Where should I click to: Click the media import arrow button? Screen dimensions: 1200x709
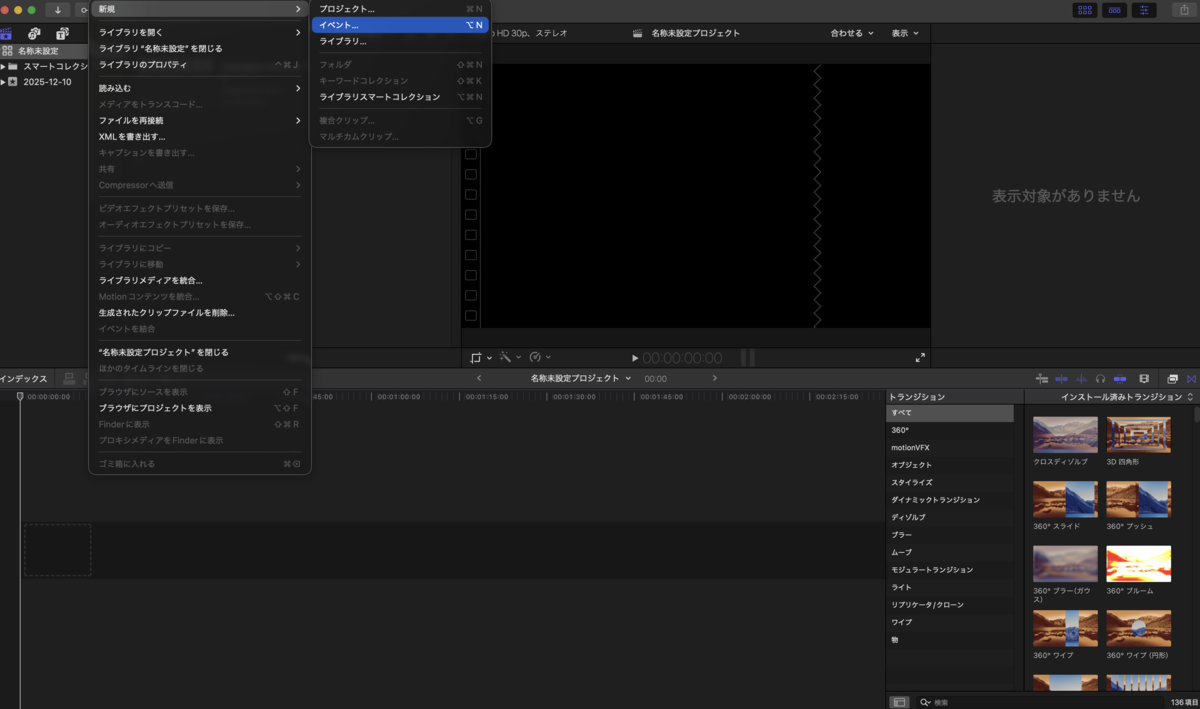pos(57,9)
